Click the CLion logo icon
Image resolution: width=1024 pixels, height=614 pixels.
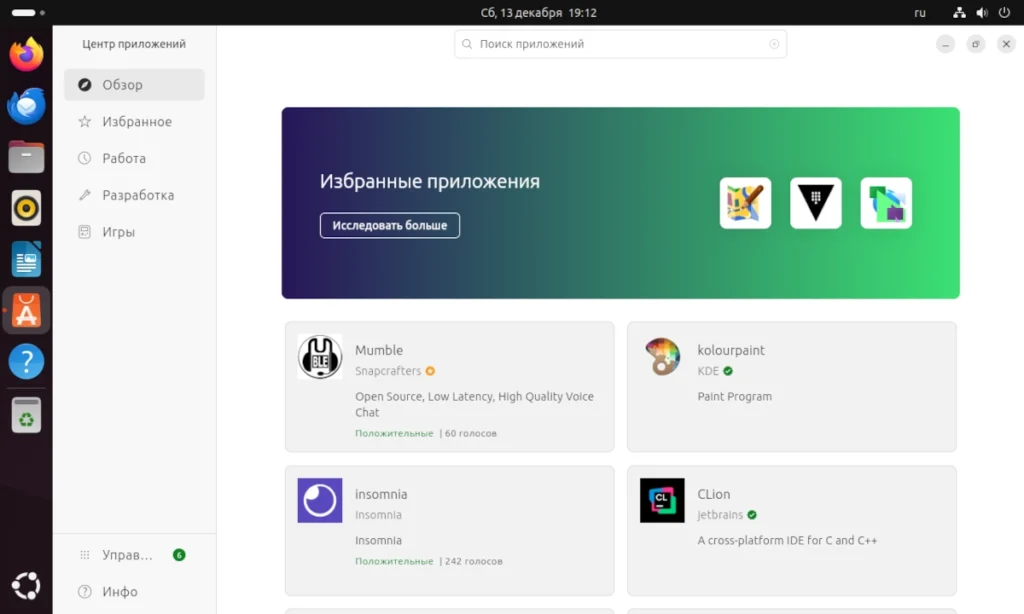coord(662,500)
